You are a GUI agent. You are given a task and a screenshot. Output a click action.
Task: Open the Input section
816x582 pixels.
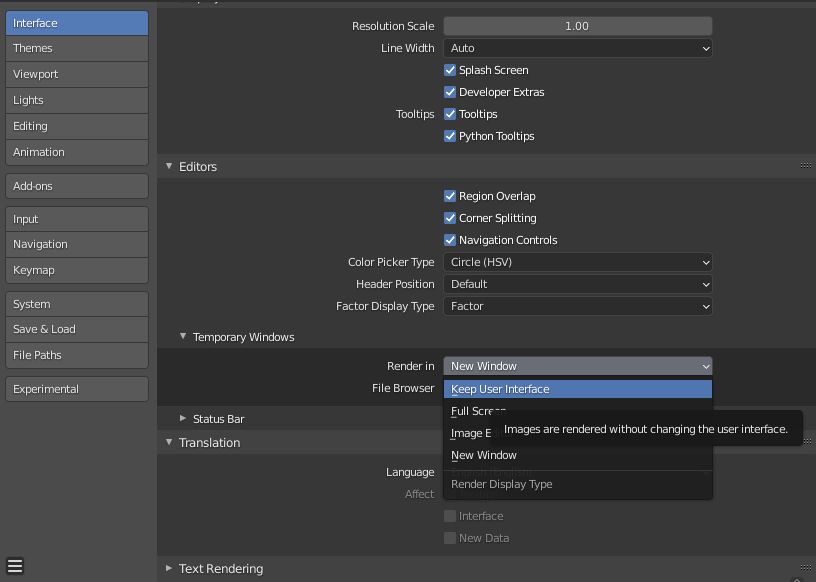click(x=77, y=219)
